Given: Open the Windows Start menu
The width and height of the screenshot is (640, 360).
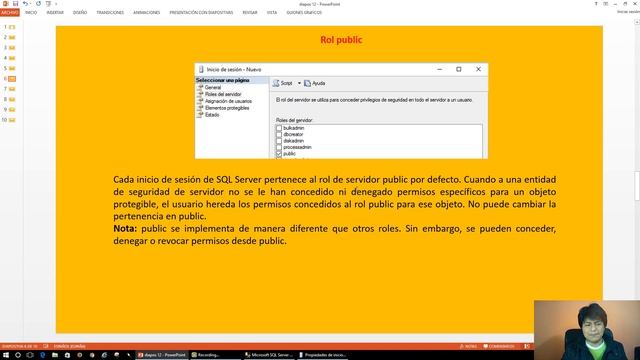Looking at the screenshot, I should click(x=6, y=355).
